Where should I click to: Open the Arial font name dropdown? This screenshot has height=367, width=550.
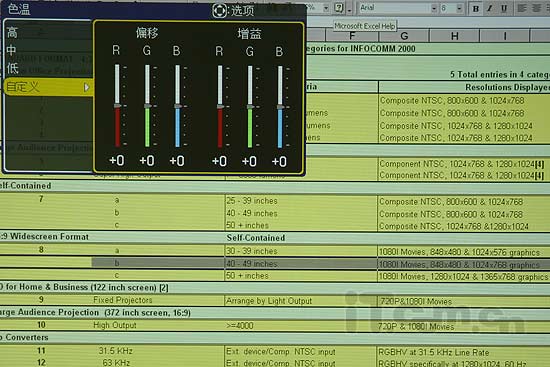[x=434, y=8]
